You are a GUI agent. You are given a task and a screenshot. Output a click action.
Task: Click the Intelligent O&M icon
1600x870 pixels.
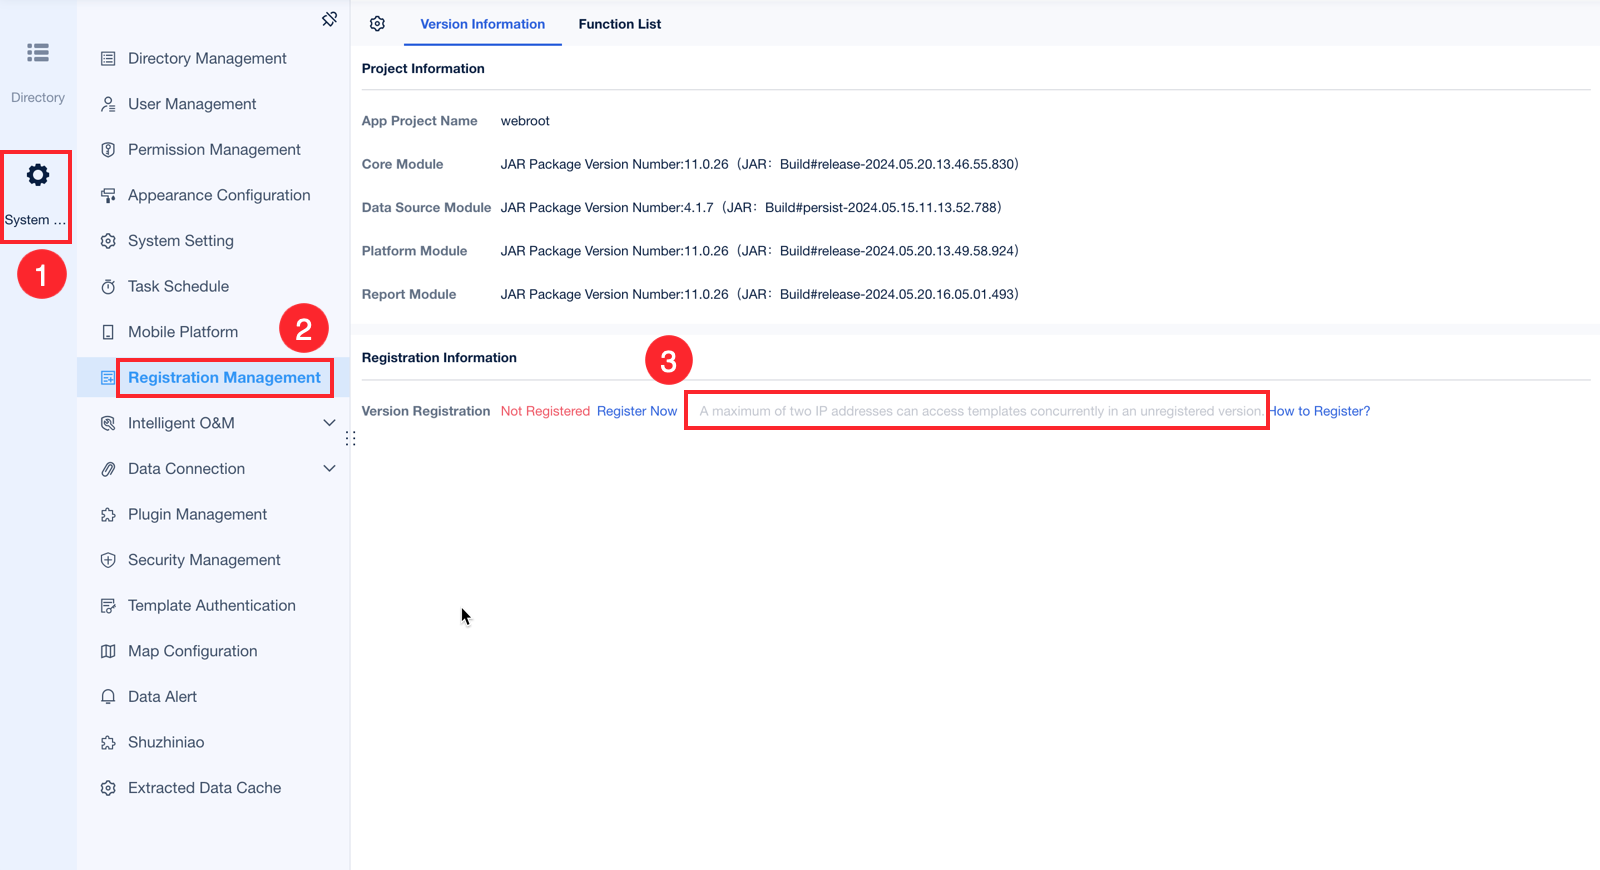point(108,423)
